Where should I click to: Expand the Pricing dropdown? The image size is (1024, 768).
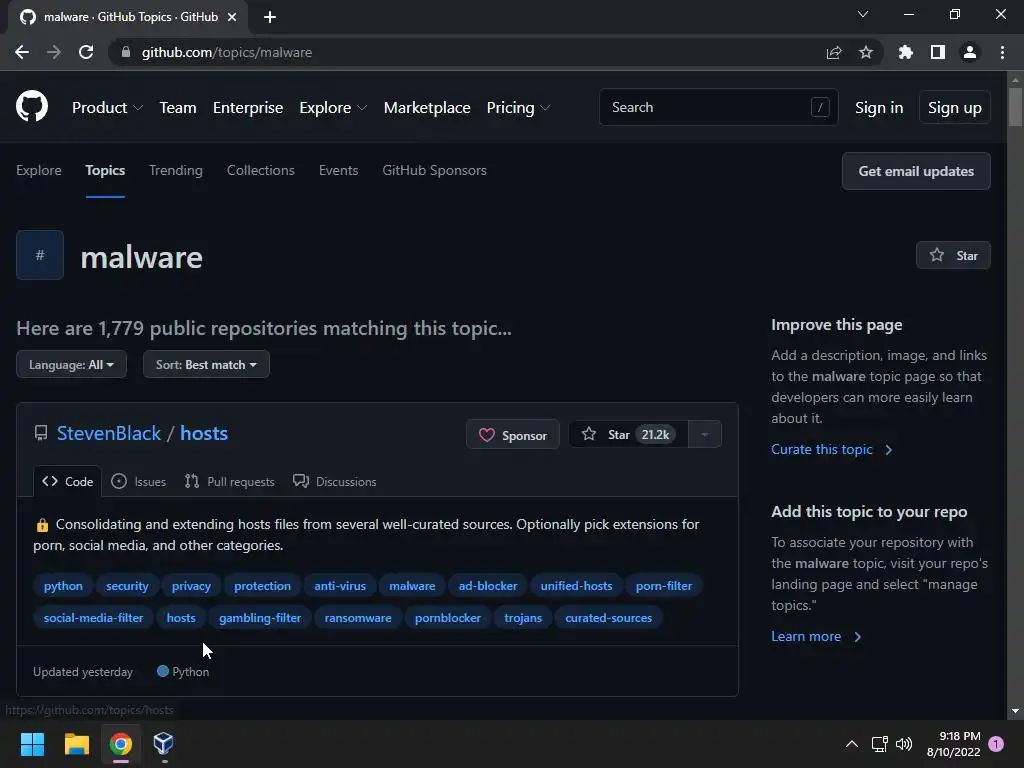point(519,108)
